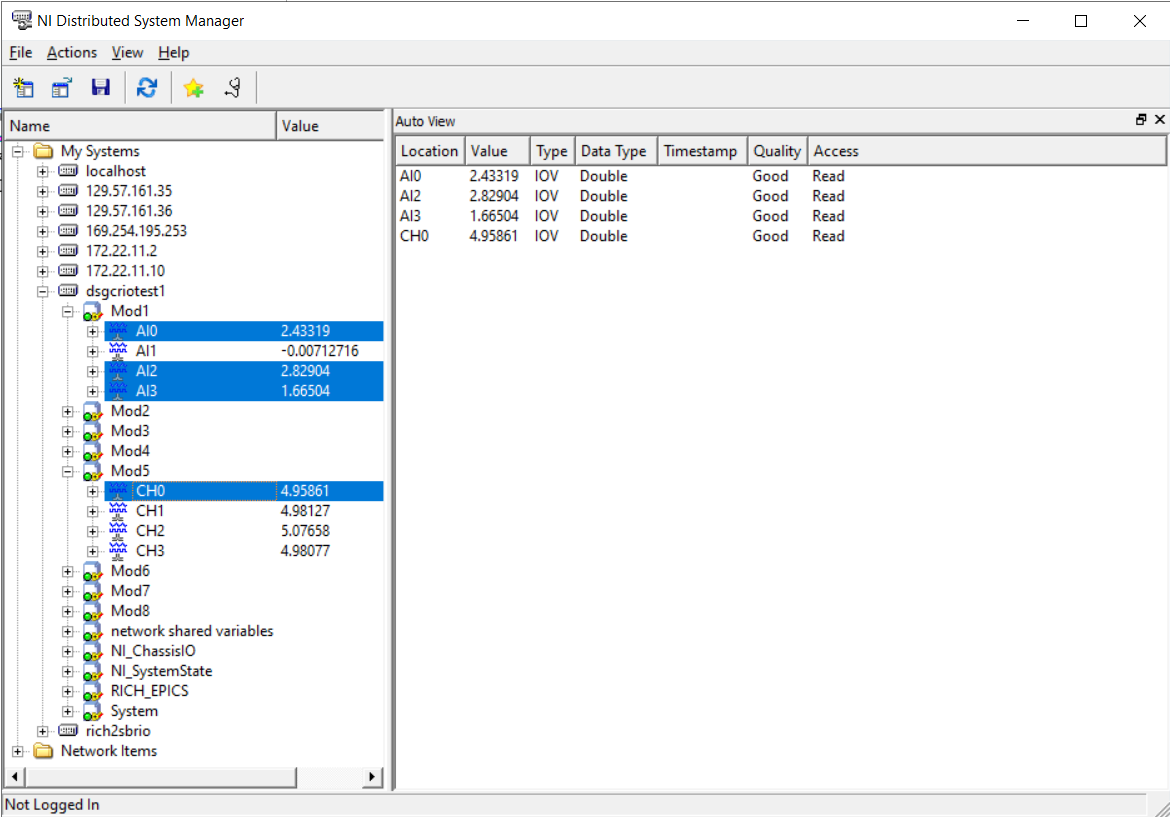Expand the CH2 channel node
Image resolution: width=1170 pixels, height=817 pixels.
click(93, 531)
